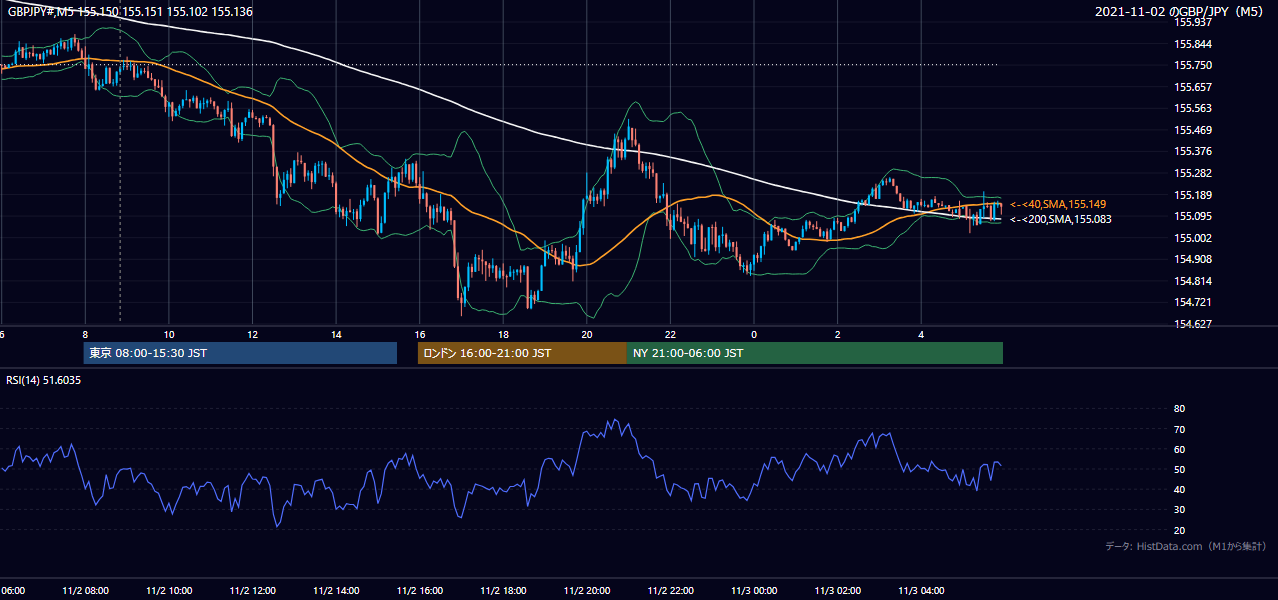Select the ロンドン 16:00-21:00 JST session bar
Viewport: 1278px width, 600px height.
pos(522,353)
